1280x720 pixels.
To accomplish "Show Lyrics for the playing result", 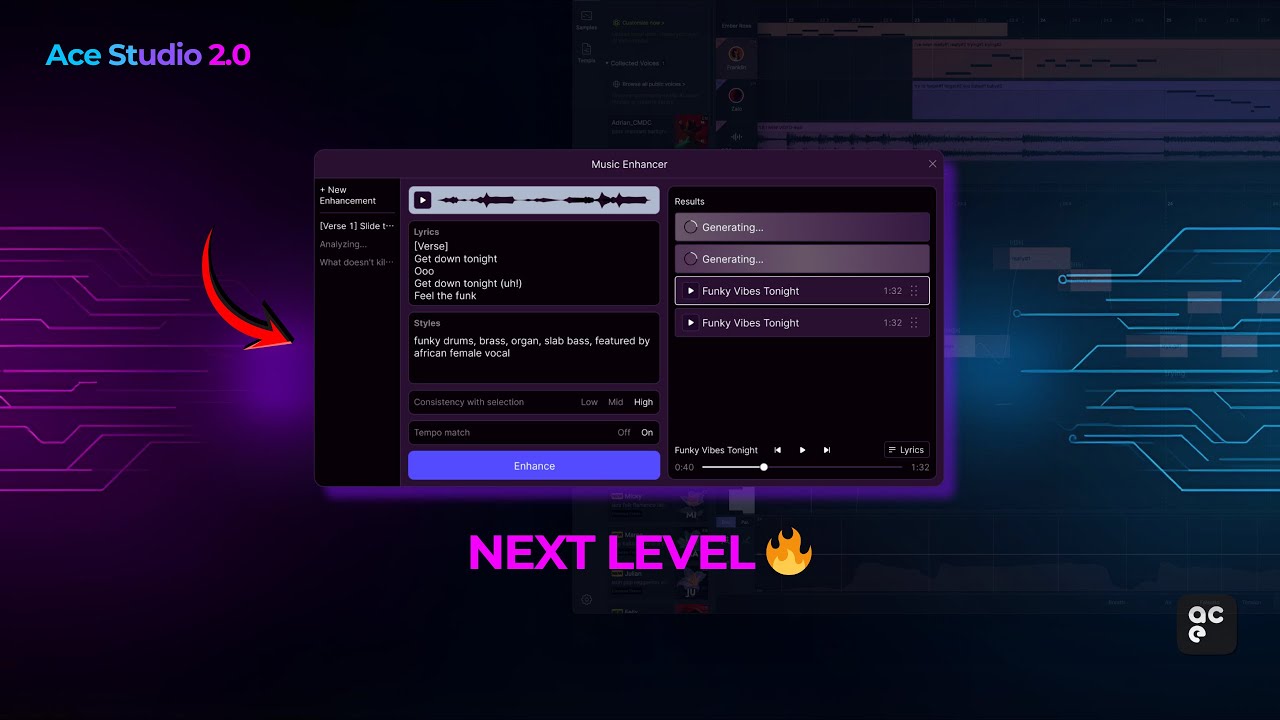I will (x=907, y=450).
